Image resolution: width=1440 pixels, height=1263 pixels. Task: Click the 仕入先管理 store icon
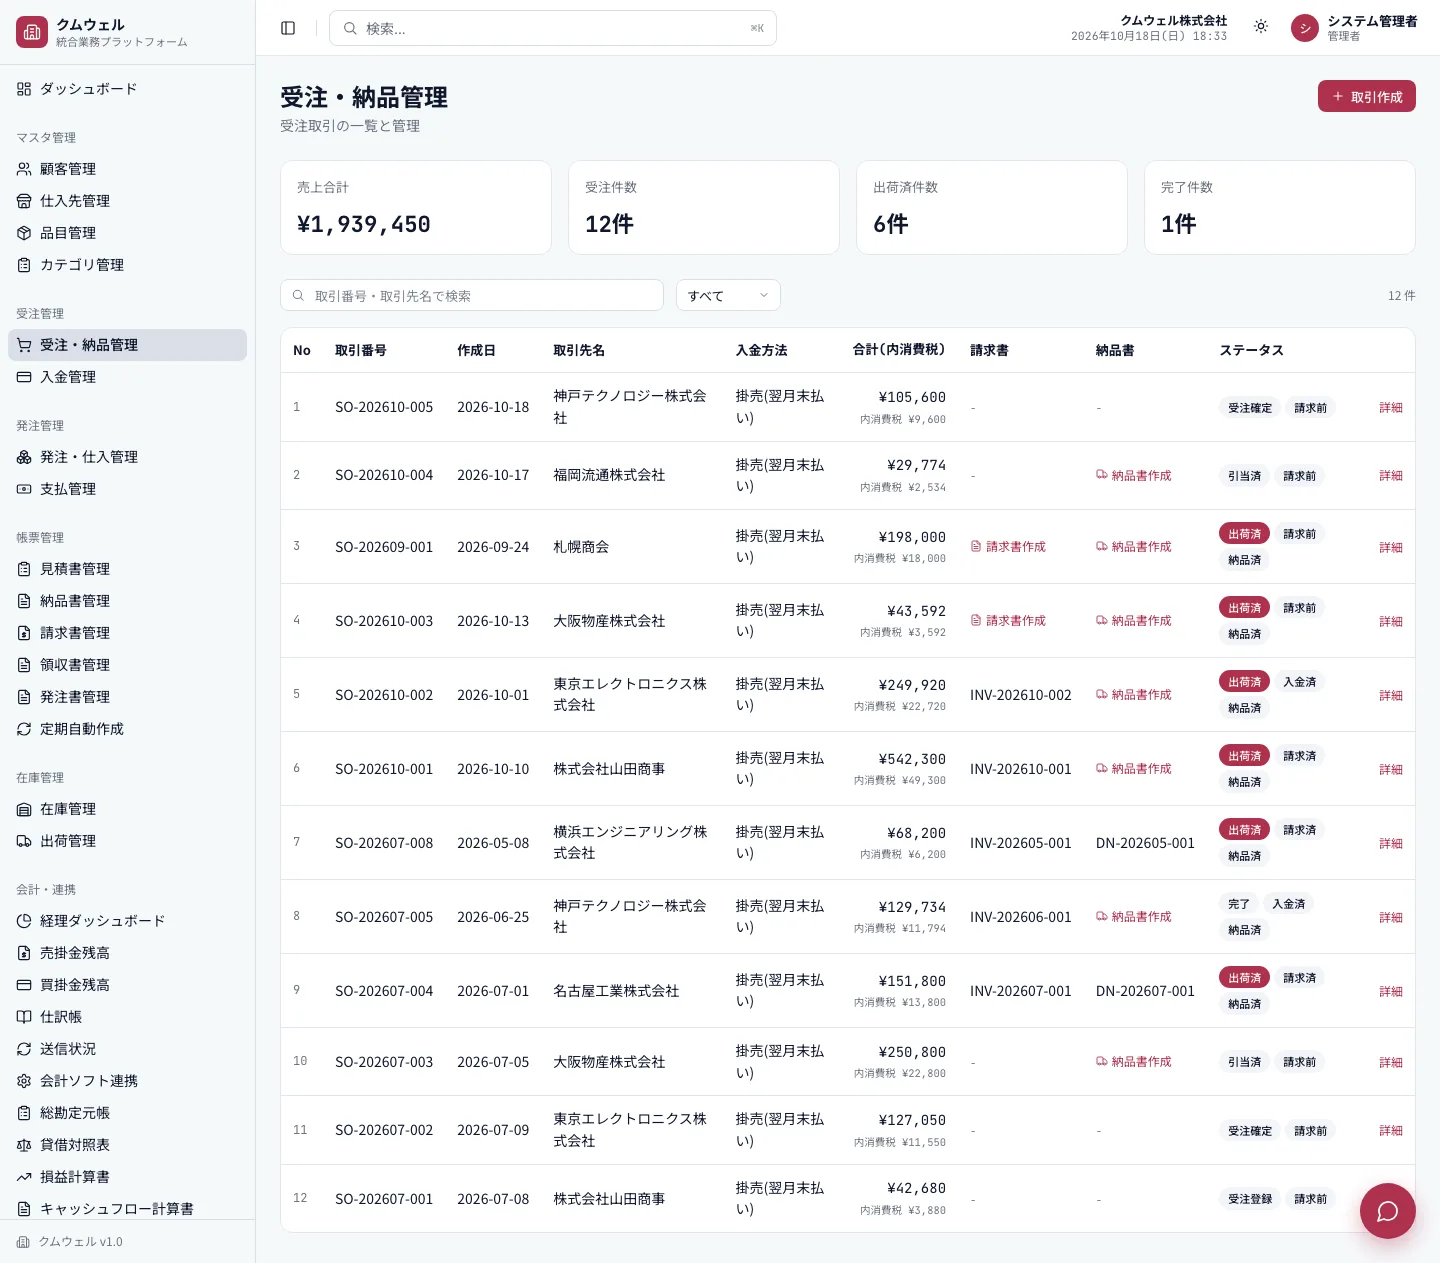(x=24, y=201)
